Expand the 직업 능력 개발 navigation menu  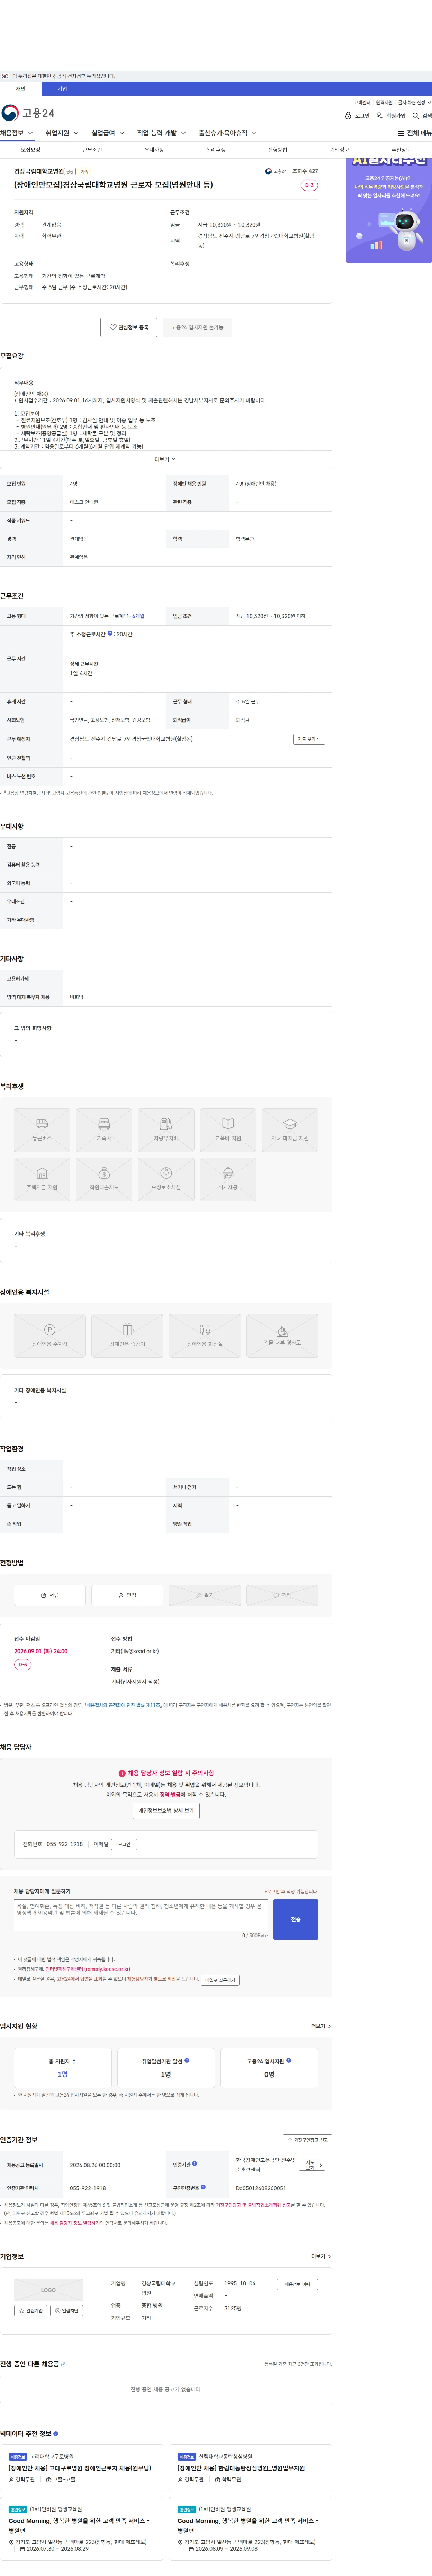(162, 133)
